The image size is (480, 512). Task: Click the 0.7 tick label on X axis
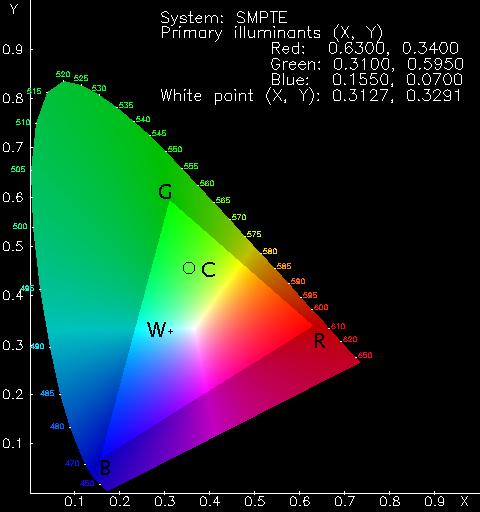tap(345, 501)
